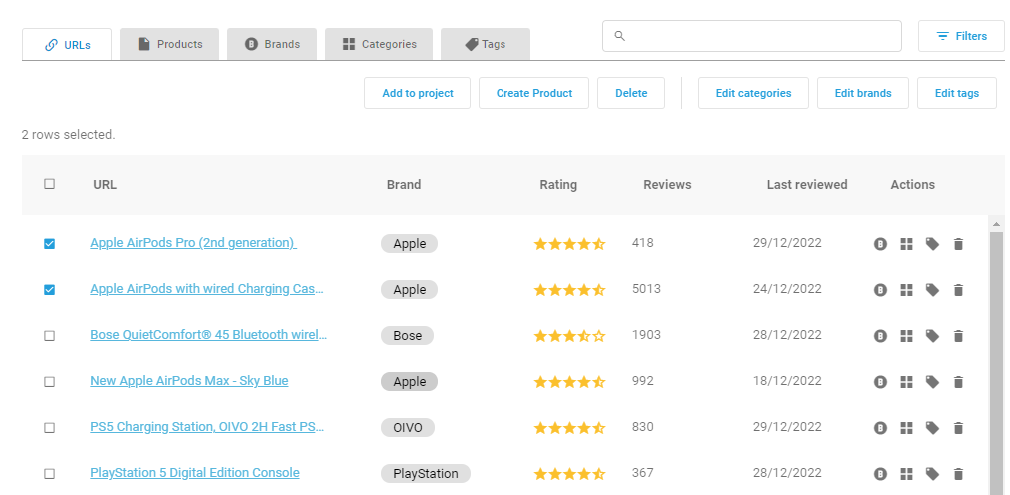Trash icon for AirPods Max Sky Blue row
This screenshot has width=1010, height=495.
pos(958,382)
